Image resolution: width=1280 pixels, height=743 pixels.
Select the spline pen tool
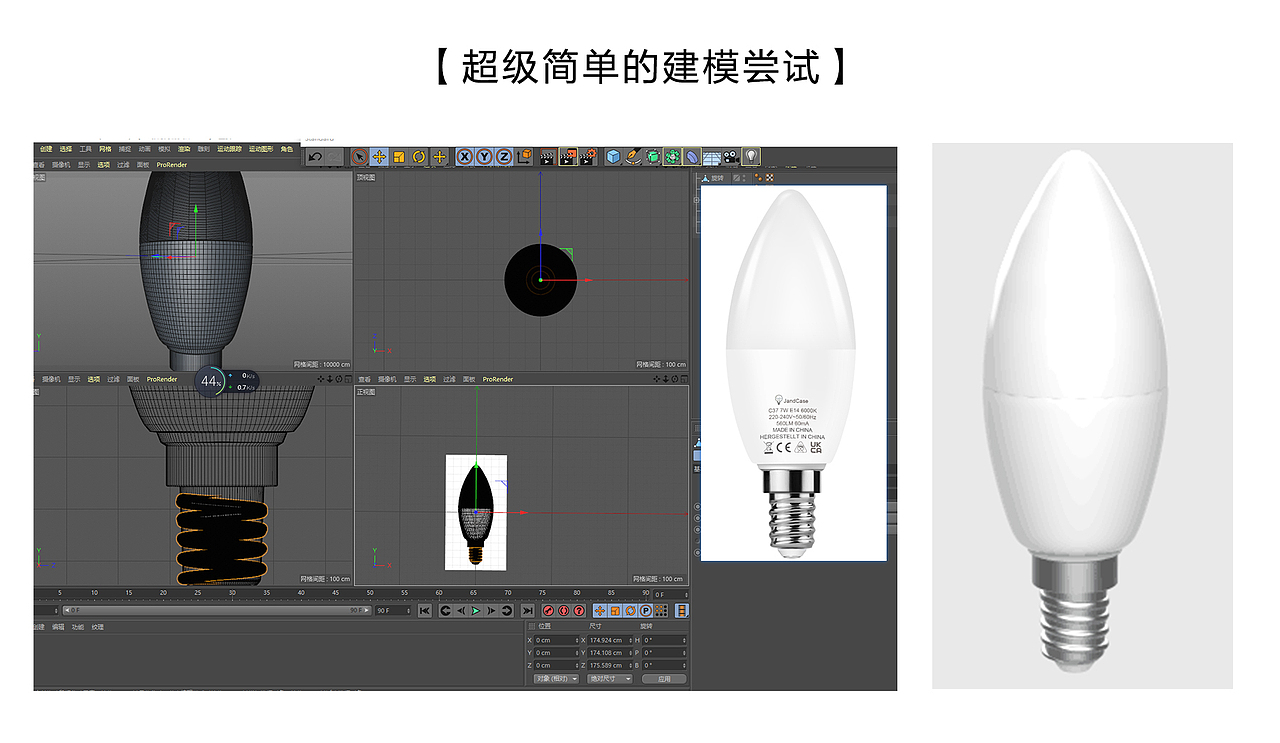(633, 157)
